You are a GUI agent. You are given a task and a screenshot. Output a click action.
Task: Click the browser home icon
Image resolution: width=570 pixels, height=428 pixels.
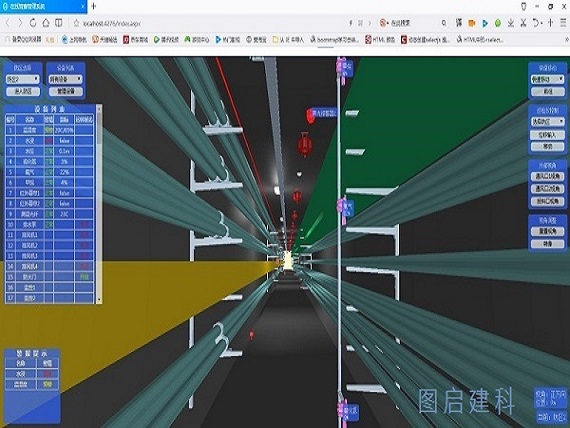46,23
